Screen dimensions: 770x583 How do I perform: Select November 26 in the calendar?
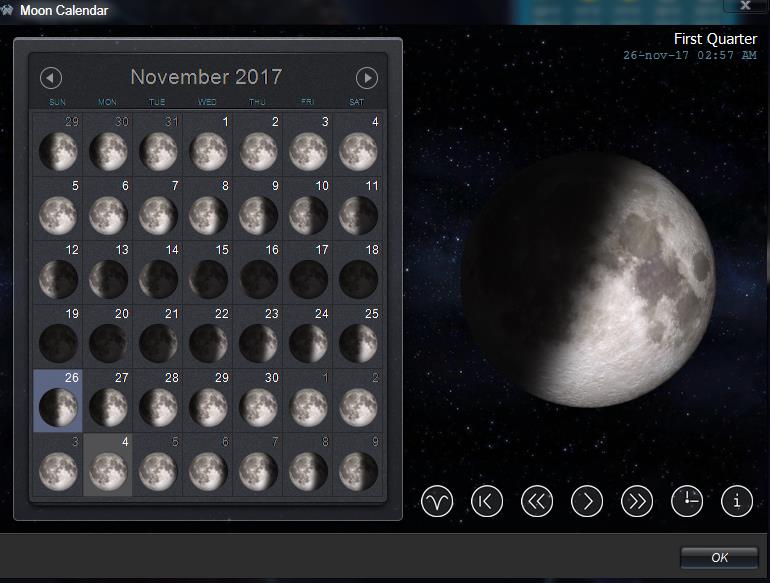point(58,401)
